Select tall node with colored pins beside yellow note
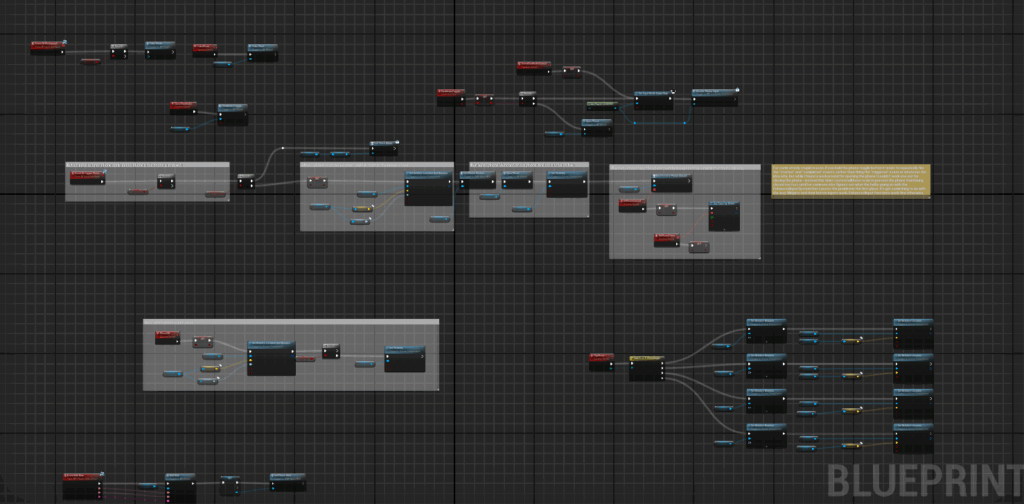 click(x=724, y=216)
